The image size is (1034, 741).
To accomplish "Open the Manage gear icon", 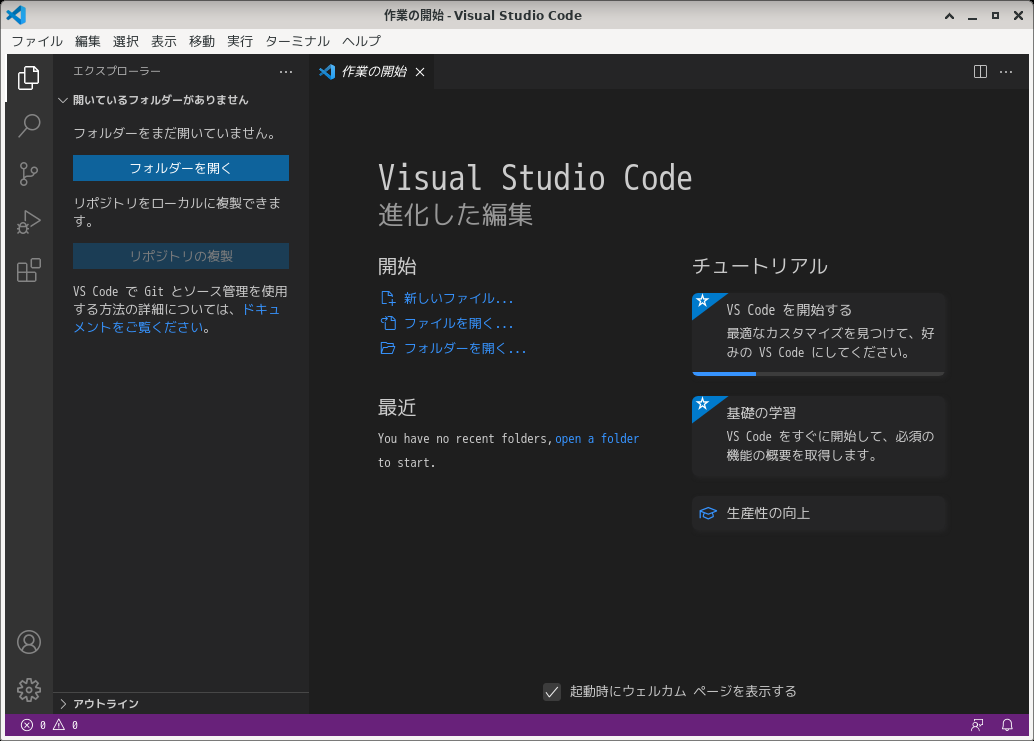I will pyautogui.click(x=28, y=690).
